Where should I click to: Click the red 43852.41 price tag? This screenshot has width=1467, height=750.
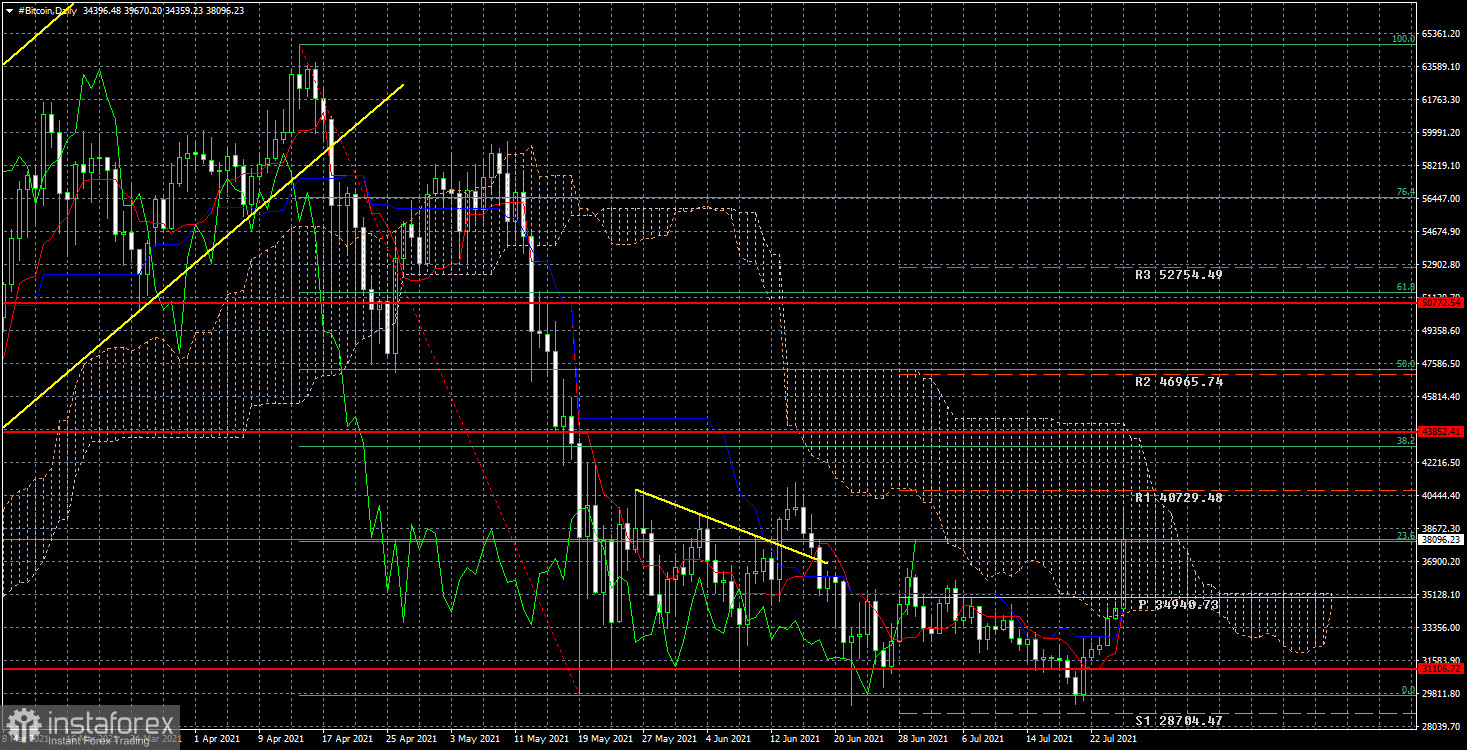coord(1442,431)
